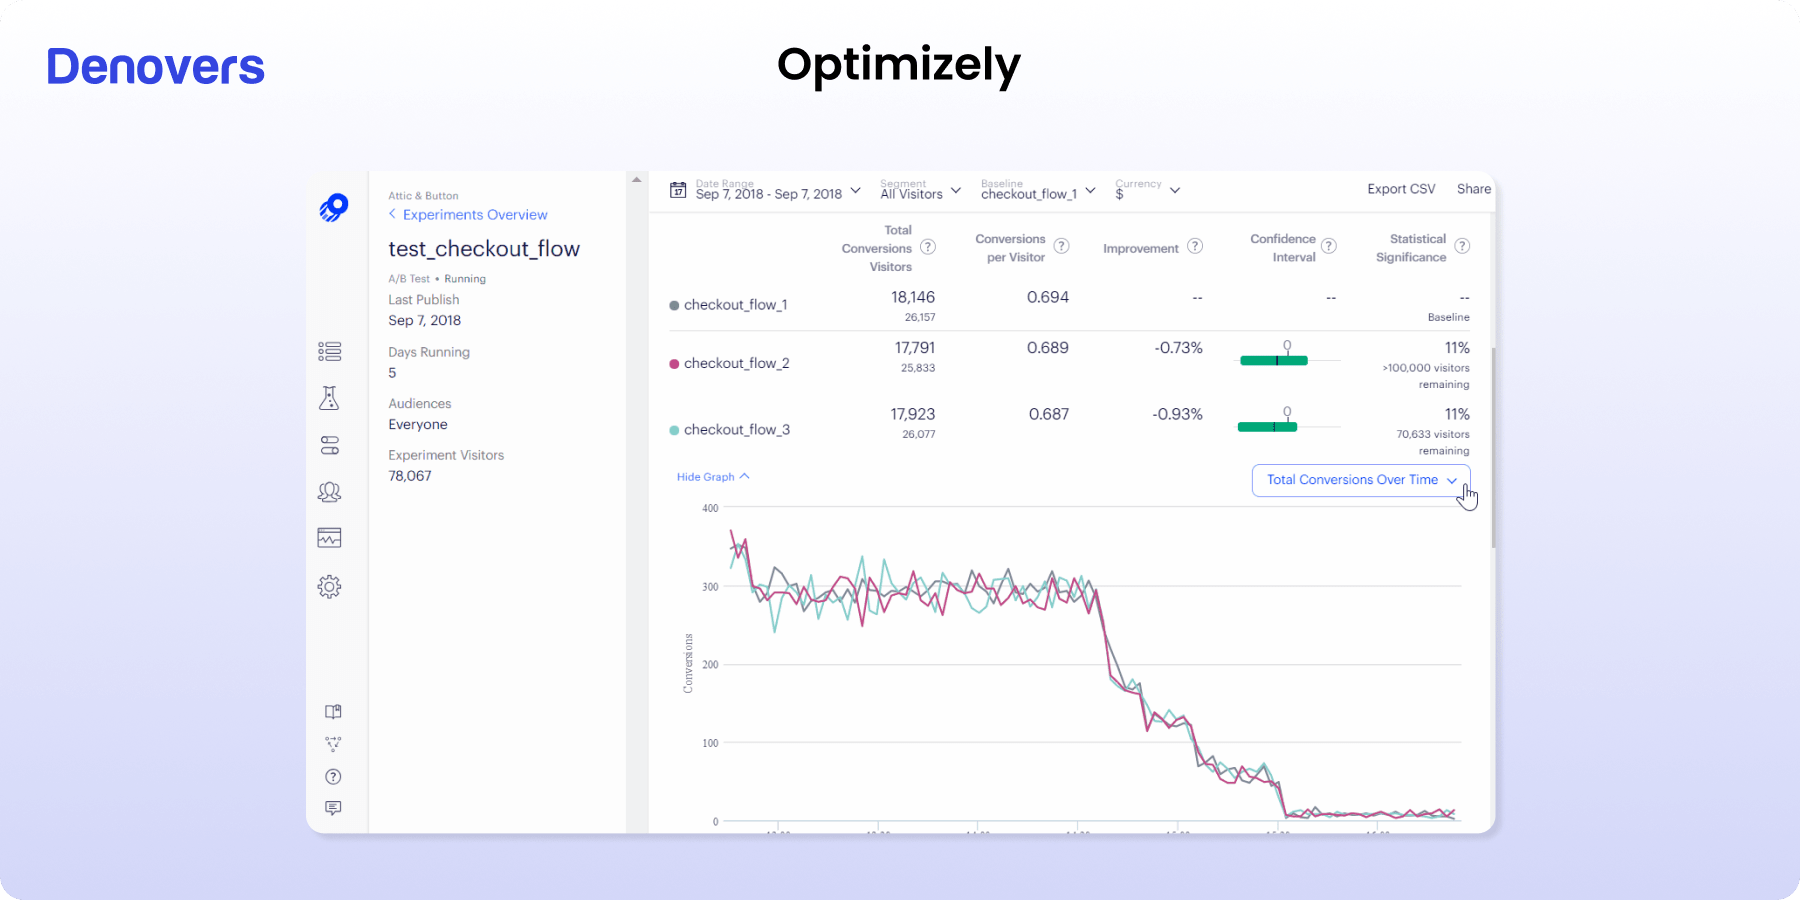Open the monitoring graph icon in sidebar
This screenshot has width=1800, height=900.
click(x=329, y=538)
